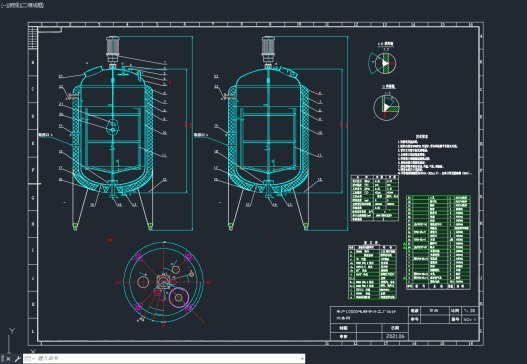Select the red 270 angle label

(x=118, y=282)
